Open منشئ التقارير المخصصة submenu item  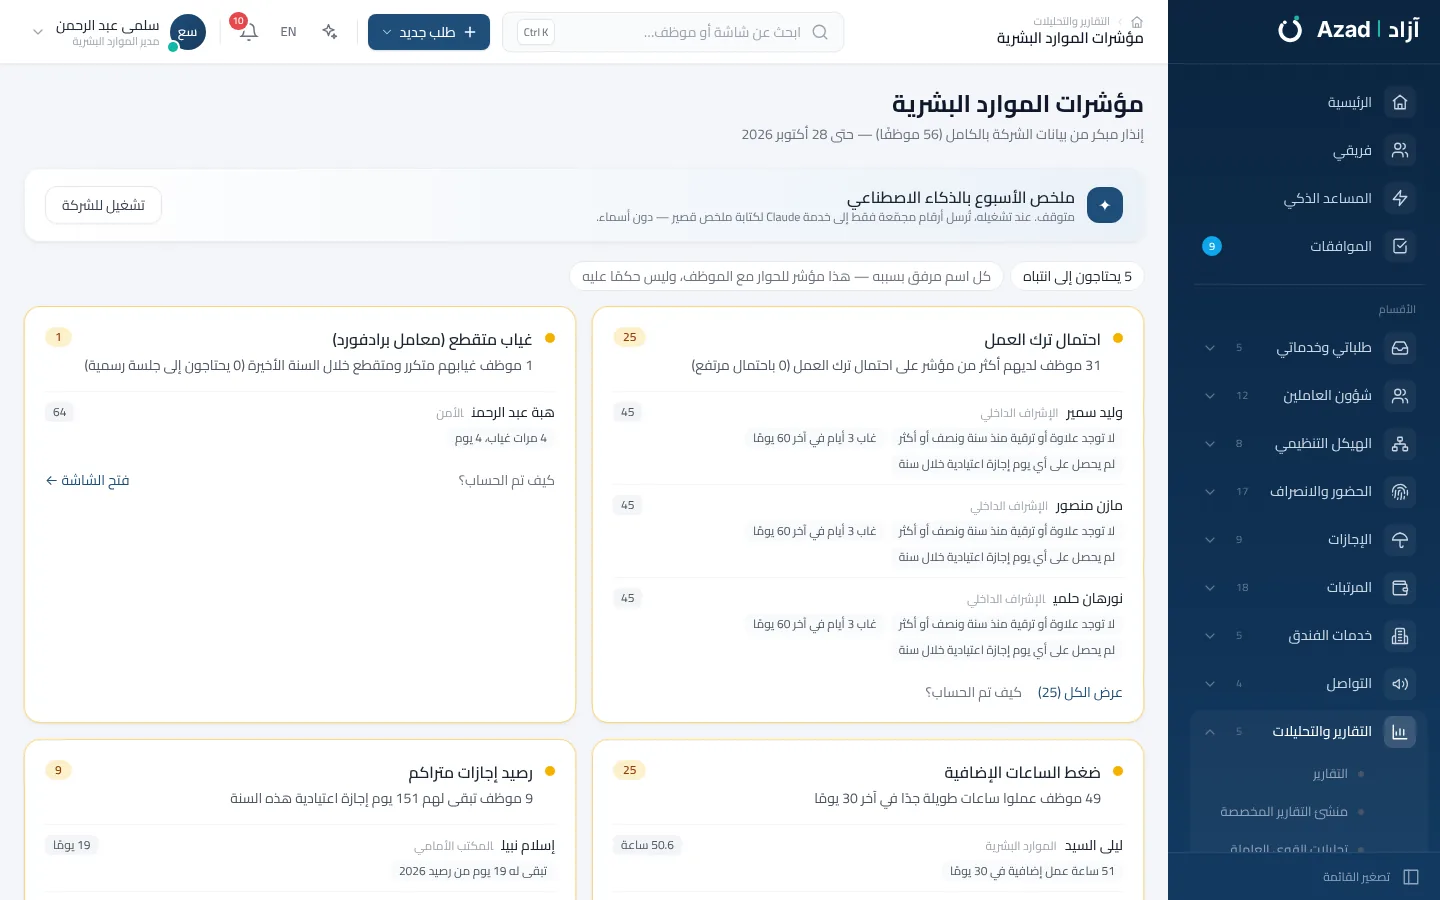(x=1284, y=812)
